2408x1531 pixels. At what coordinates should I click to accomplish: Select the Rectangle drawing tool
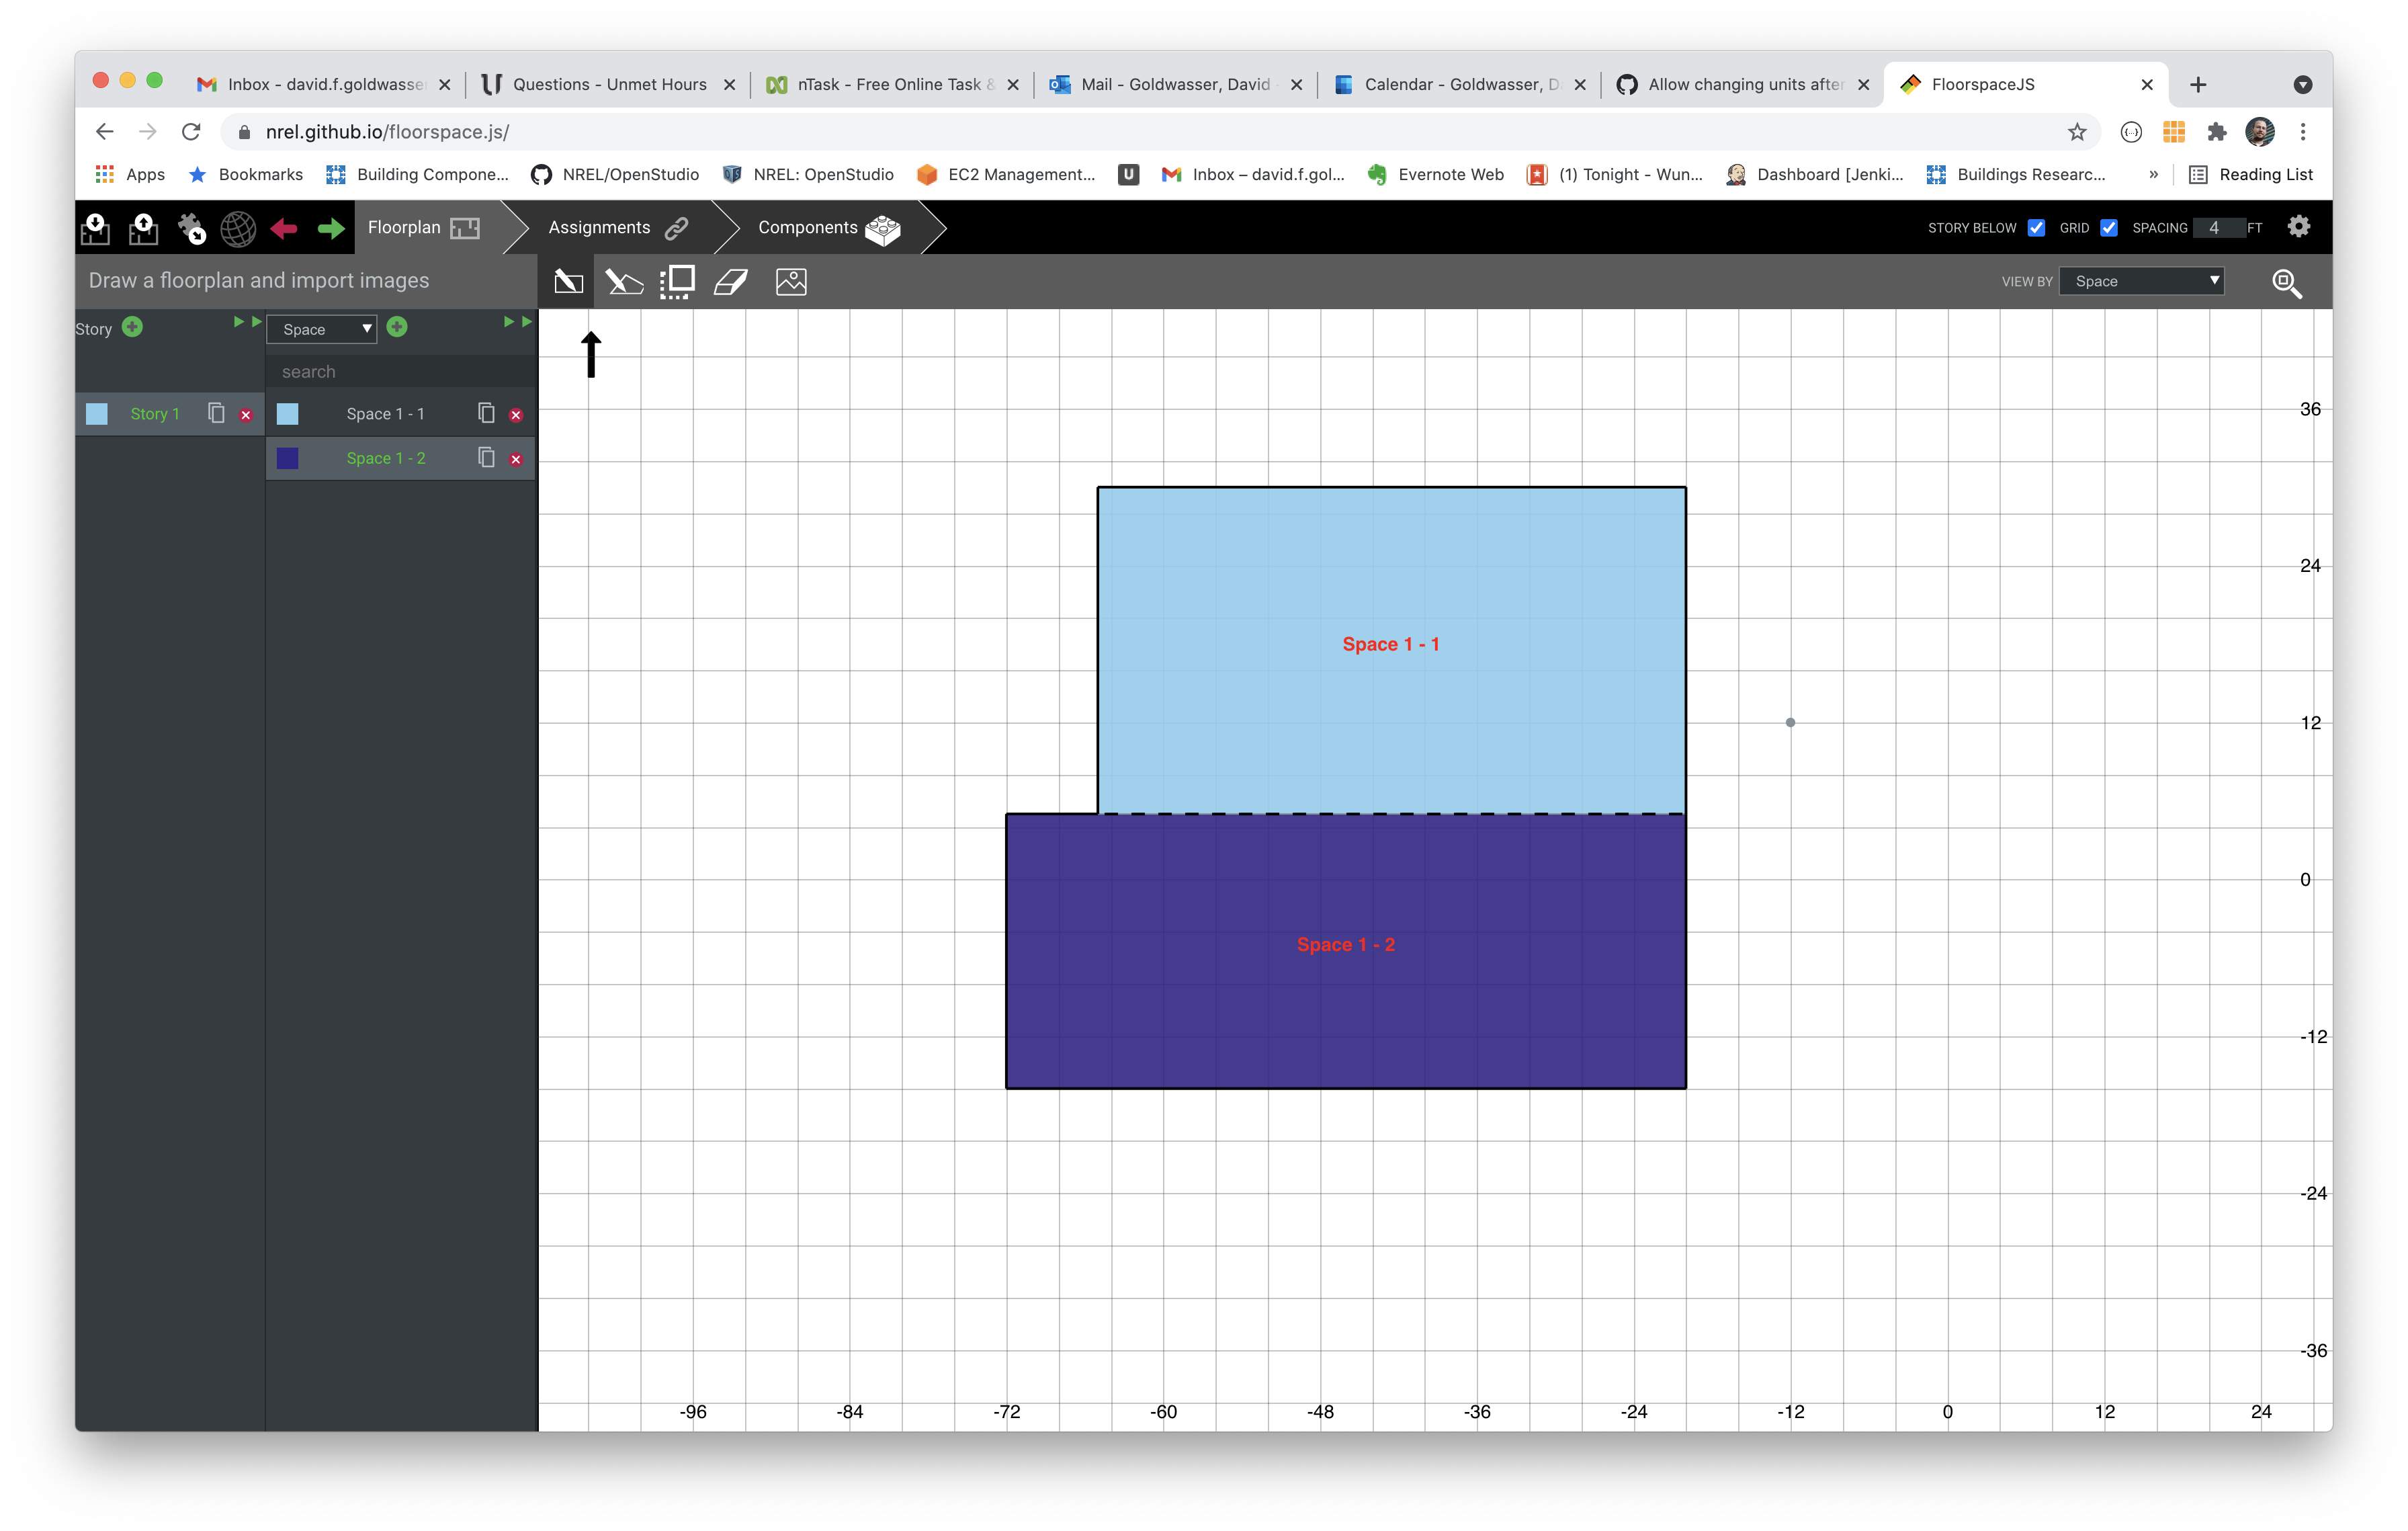[x=568, y=282]
